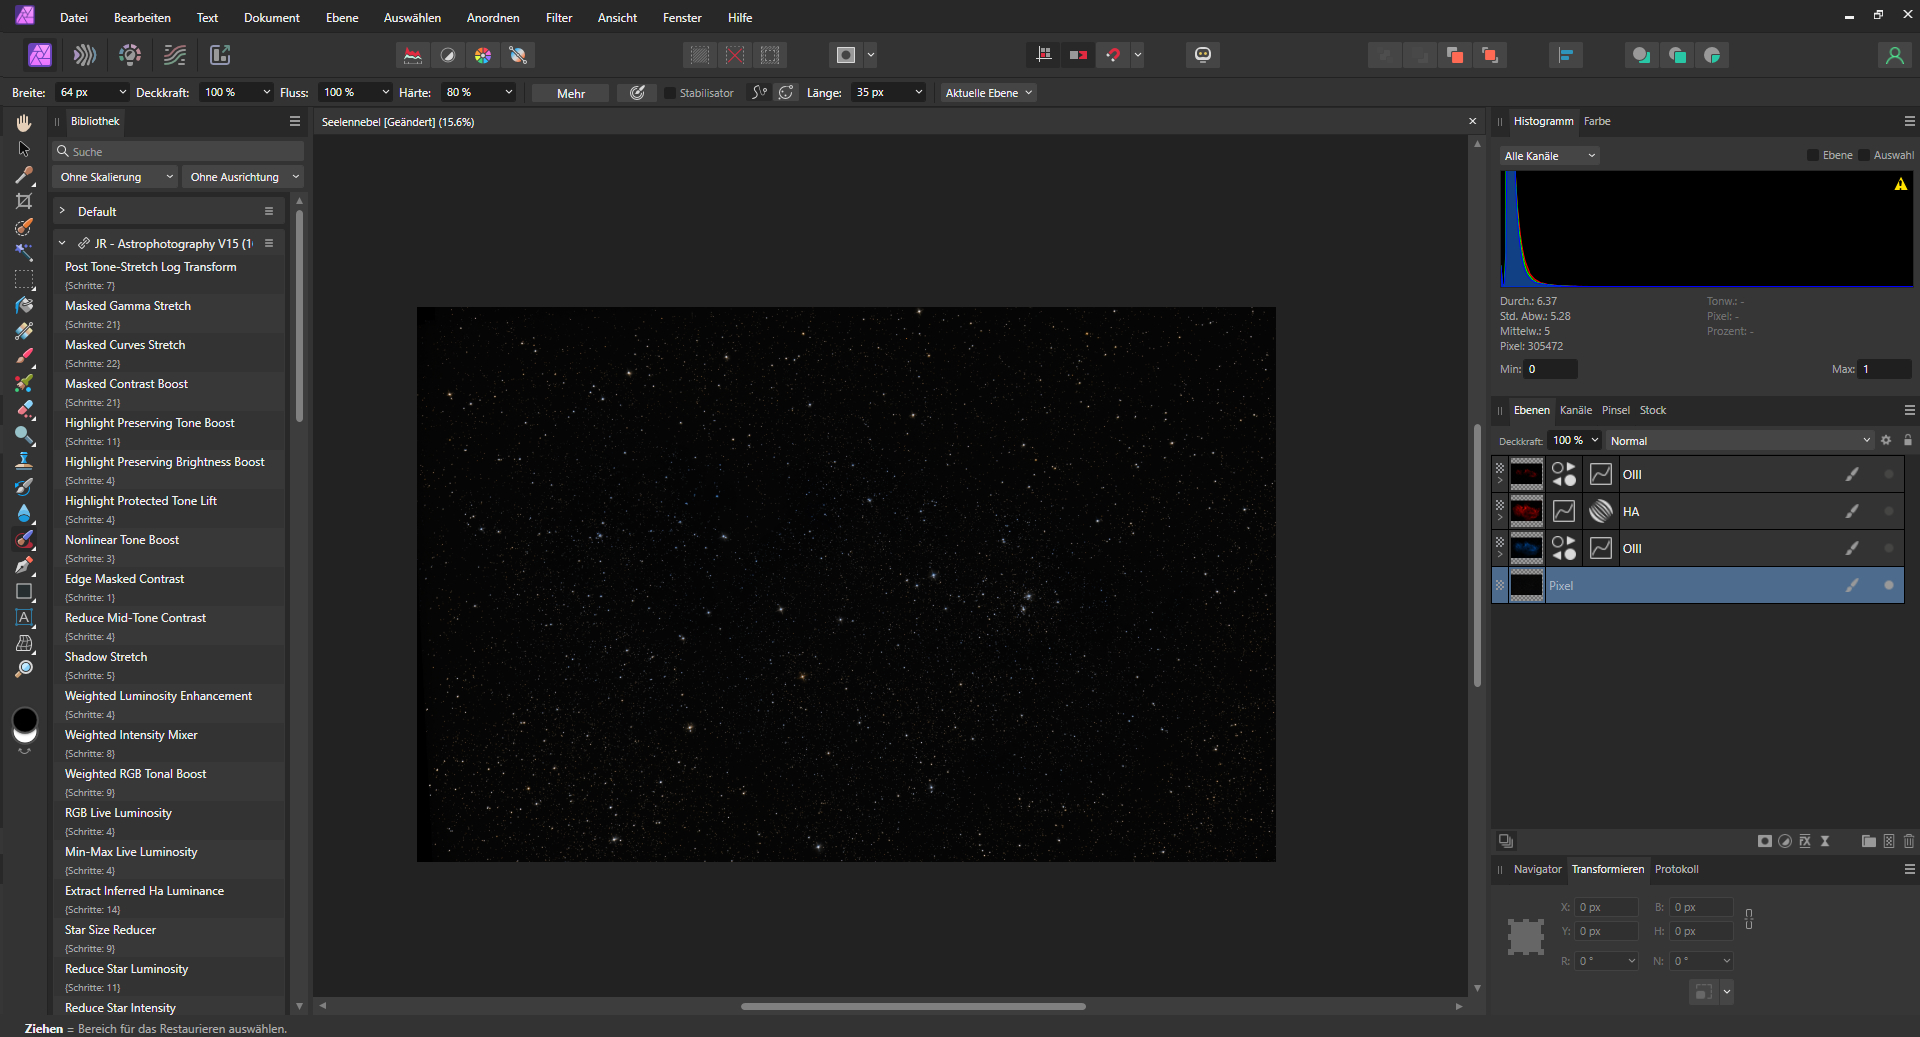The width and height of the screenshot is (1920, 1037).
Task: Apply Auto White Balance from the toolbar
Action: [518, 55]
